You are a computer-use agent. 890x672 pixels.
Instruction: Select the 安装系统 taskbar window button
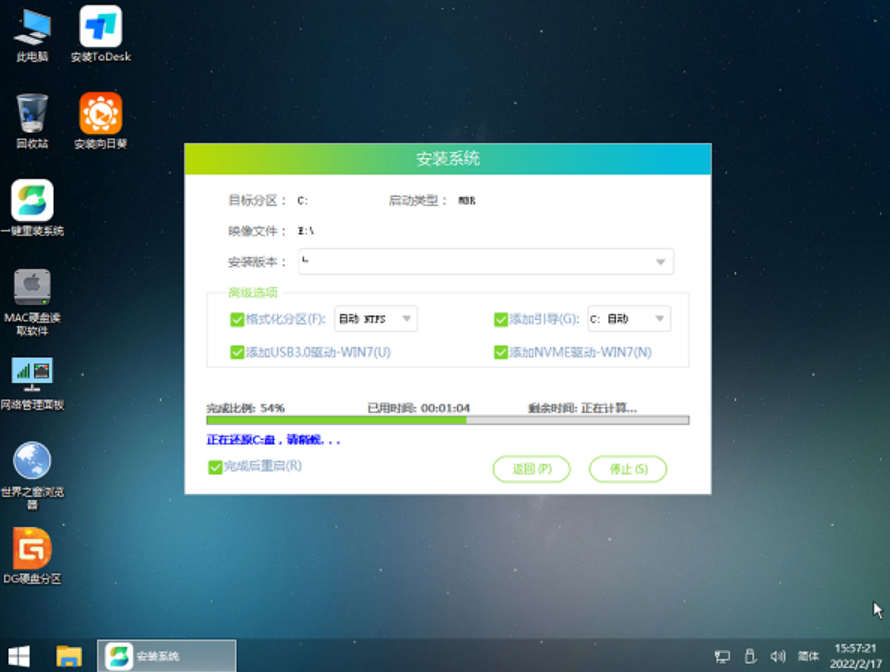166,656
